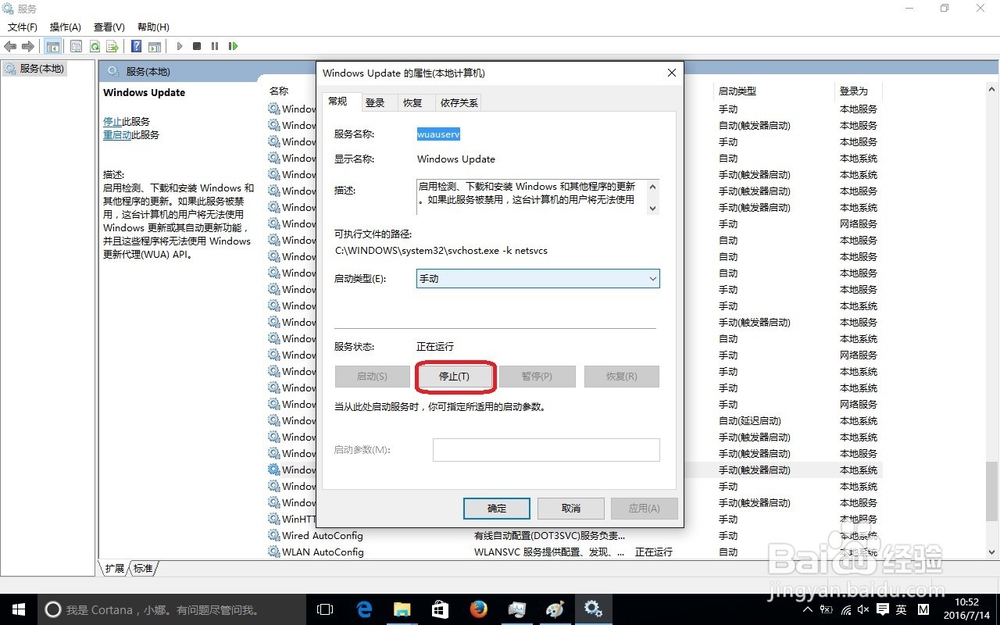Open the Export List toolbar icon
The image size is (1000, 625).
pos(113,46)
